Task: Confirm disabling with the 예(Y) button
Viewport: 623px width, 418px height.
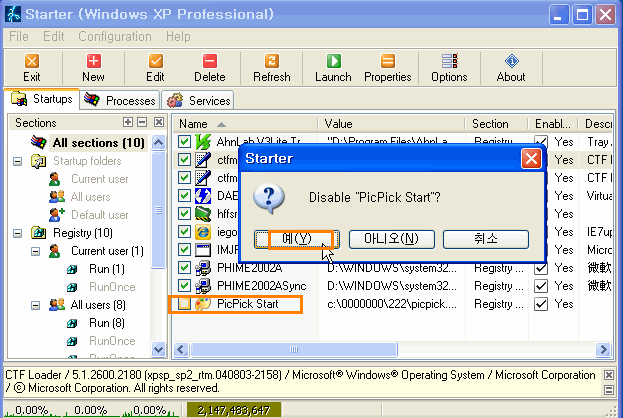Action: tap(297, 239)
